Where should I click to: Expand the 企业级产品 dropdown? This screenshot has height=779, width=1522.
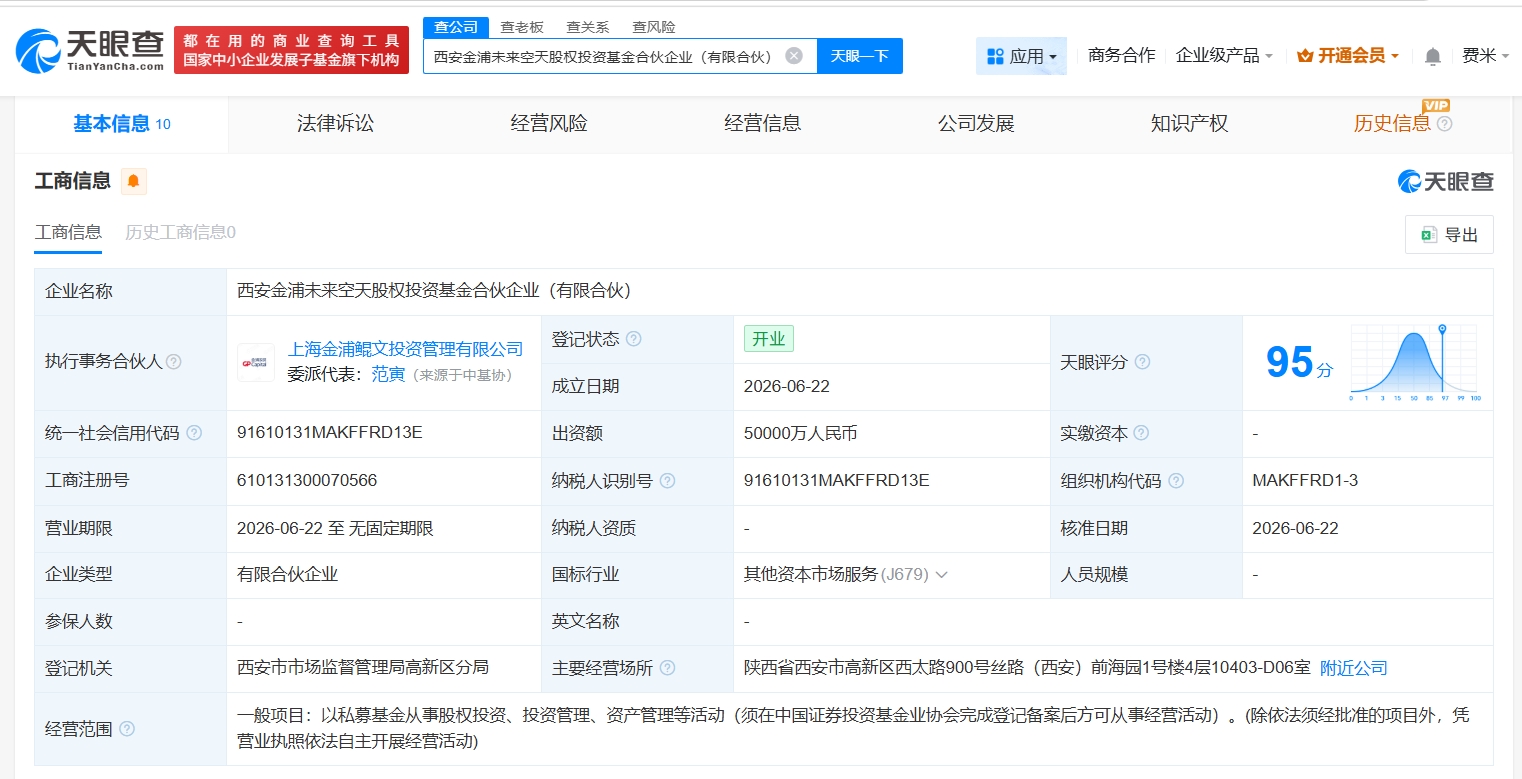click(x=1224, y=56)
